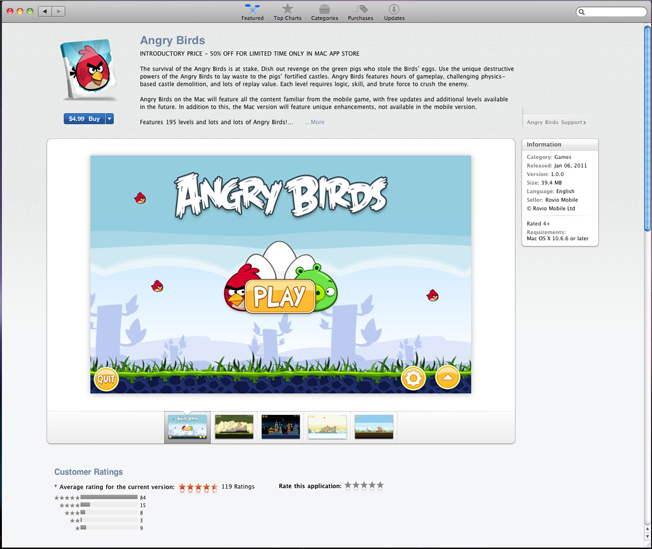The image size is (652, 549).
Task: Click the vertical scrollbar thumb
Action: click(647, 128)
